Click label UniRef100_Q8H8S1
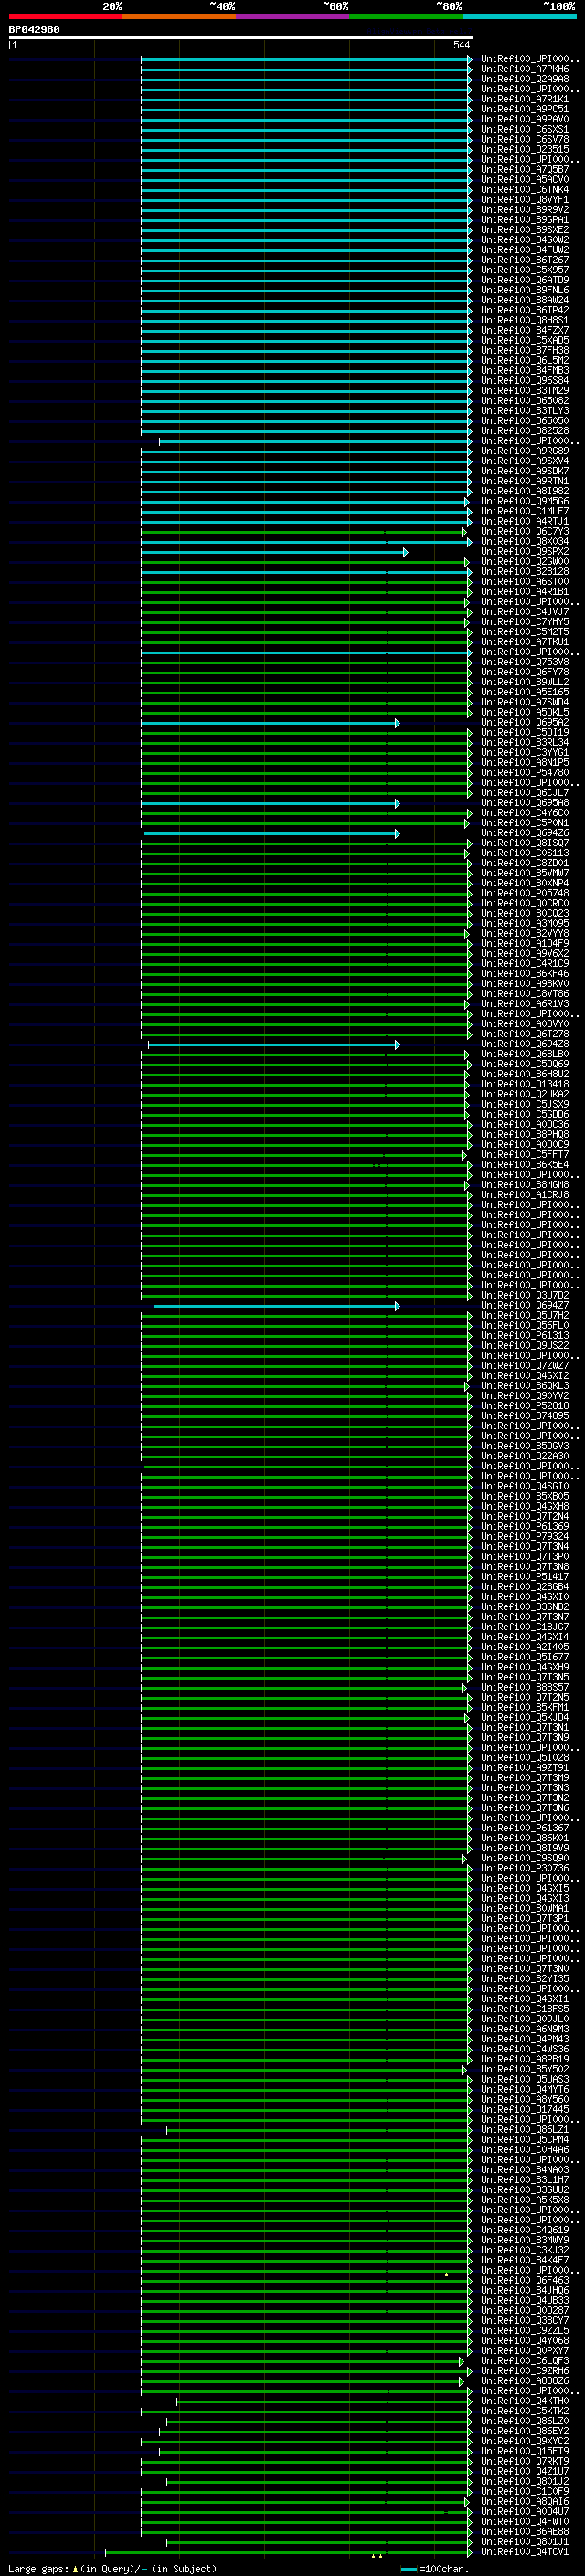This screenshot has height=2576, width=585. (x=525, y=320)
